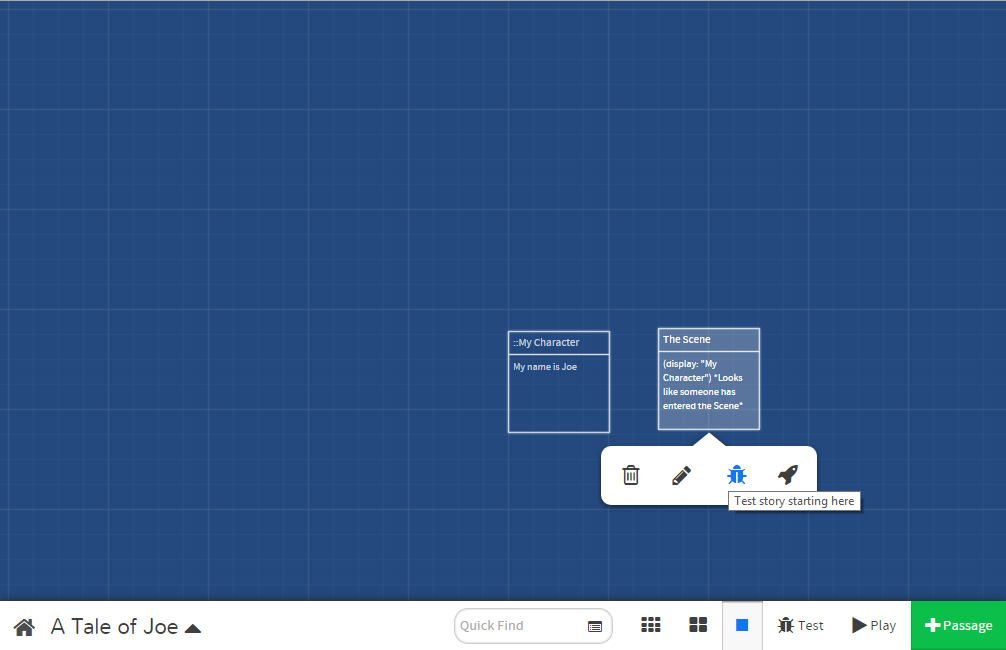This screenshot has height=650, width=1006.
Task: Switch to reduced-size passage view (four-square icon)
Action: tap(698, 625)
